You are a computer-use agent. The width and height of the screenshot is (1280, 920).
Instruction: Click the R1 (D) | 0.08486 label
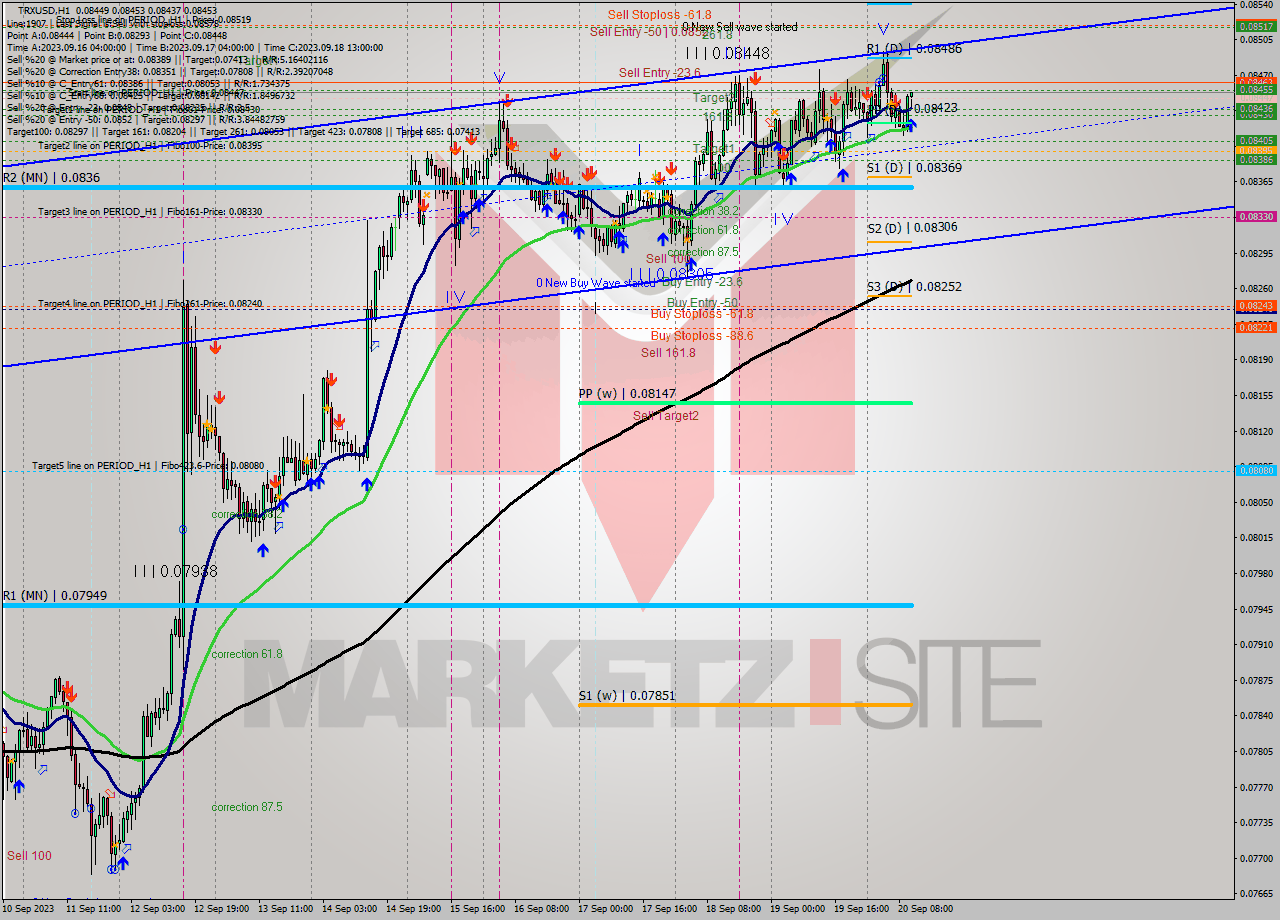[914, 48]
